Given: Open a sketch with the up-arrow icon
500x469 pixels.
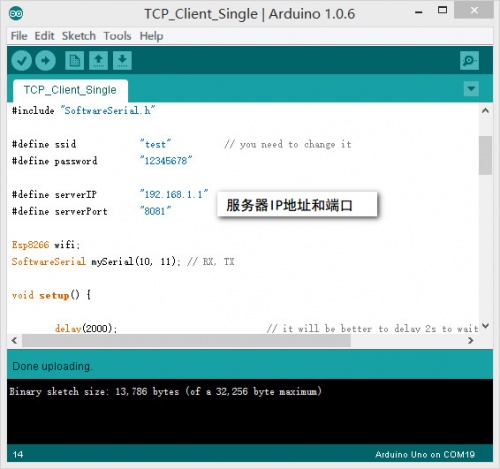Looking at the screenshot, I should coord(98,61).
